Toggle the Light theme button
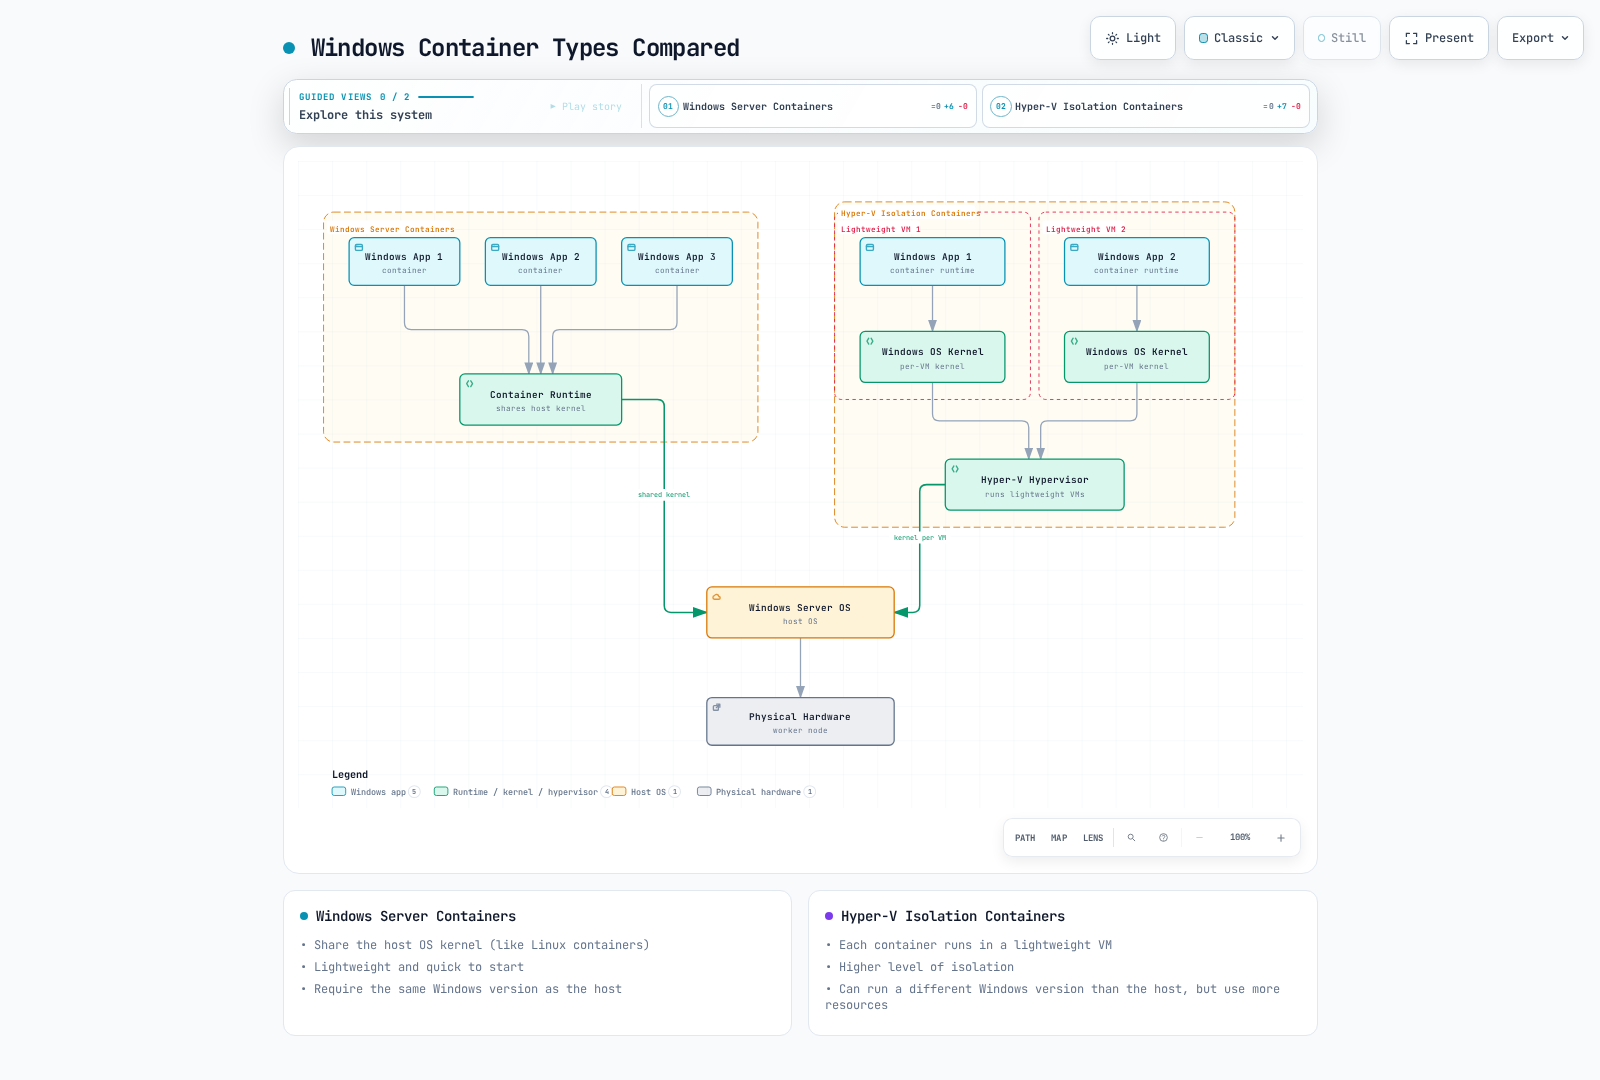Viewport: 1600px width, 1080px height. tap(1132, 38)
